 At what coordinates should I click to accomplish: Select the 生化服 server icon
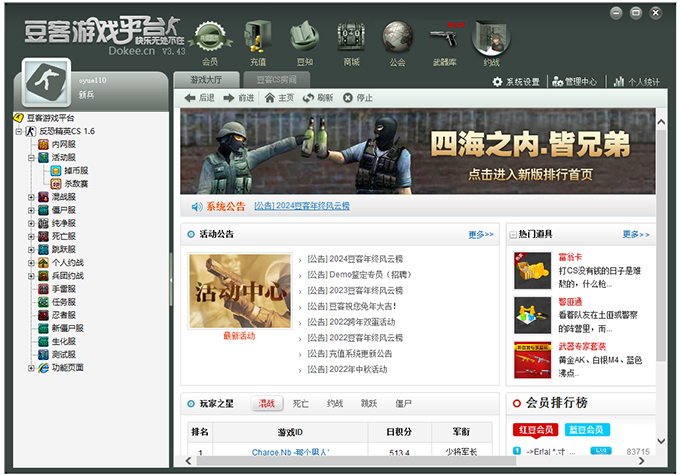(43, 341)
